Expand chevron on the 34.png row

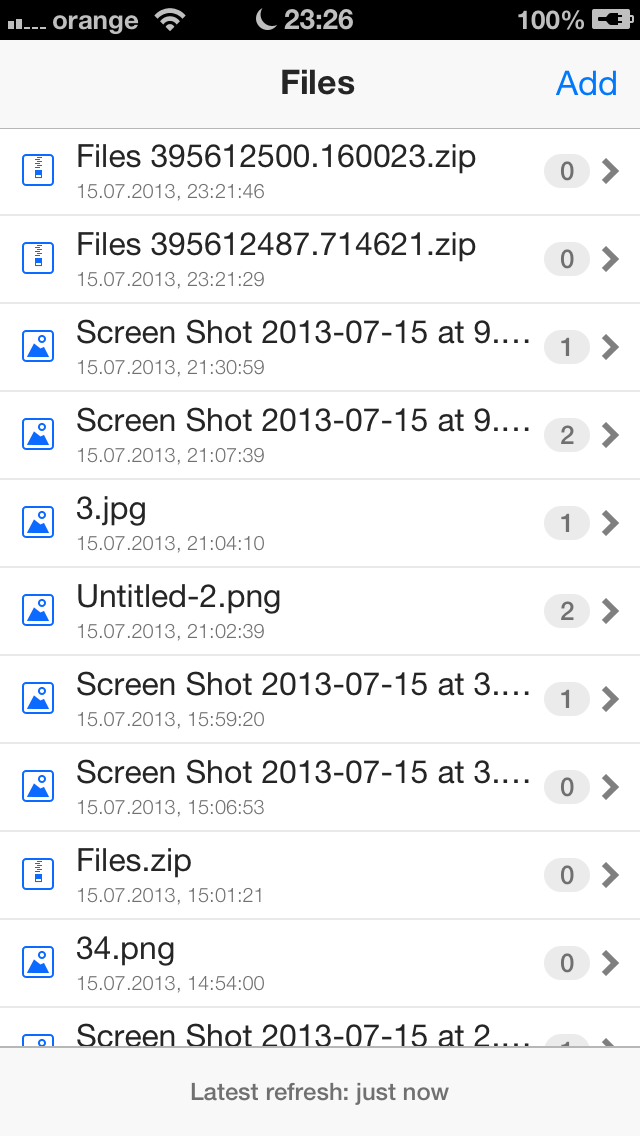point(610,963)
